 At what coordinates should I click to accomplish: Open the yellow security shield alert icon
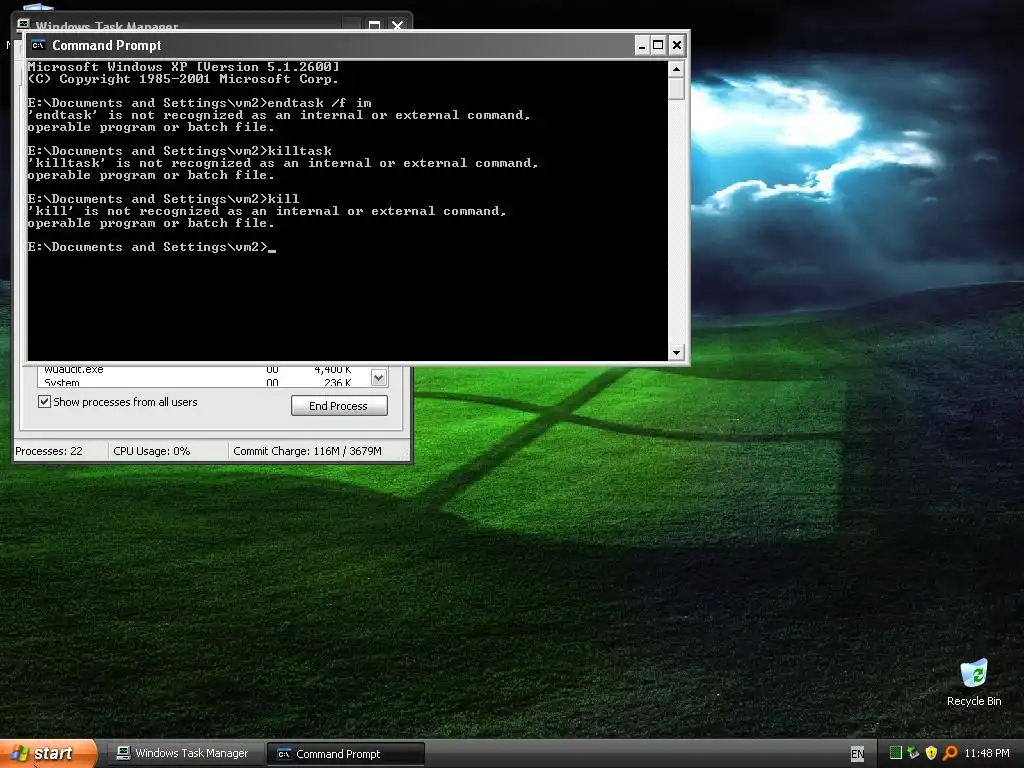(931, 753)
